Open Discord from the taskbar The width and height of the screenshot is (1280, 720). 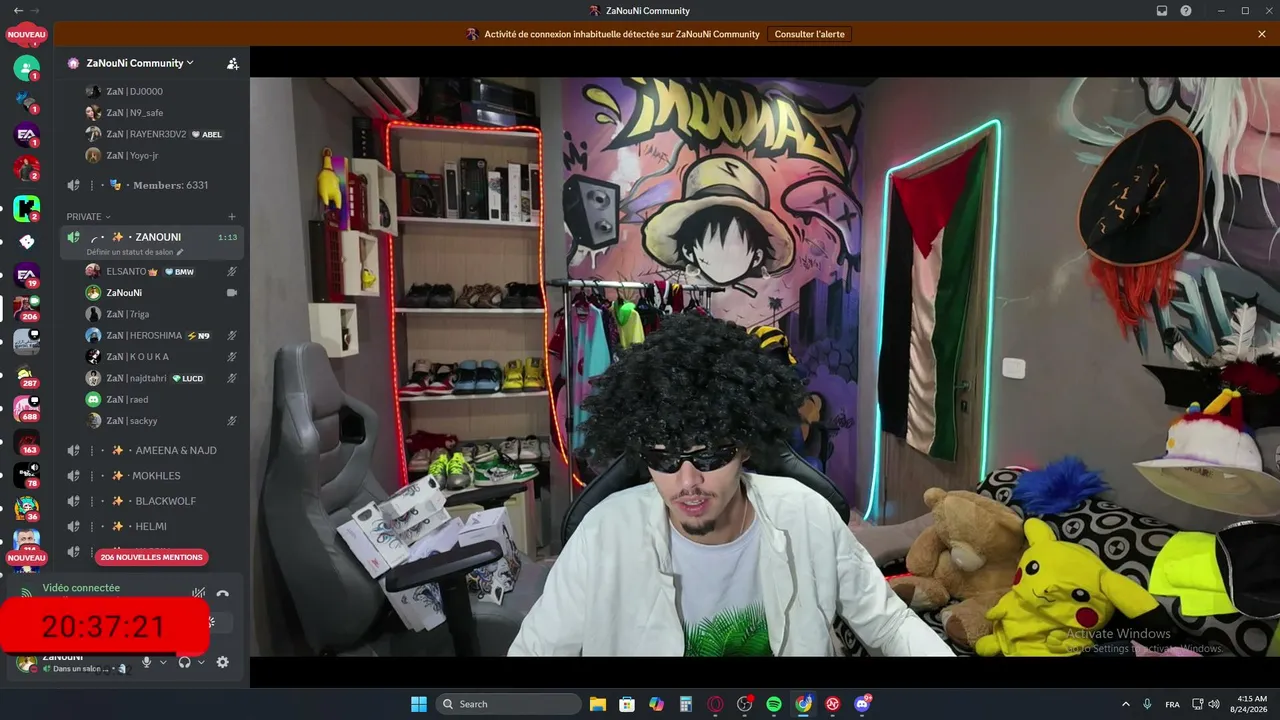point(862,704)
